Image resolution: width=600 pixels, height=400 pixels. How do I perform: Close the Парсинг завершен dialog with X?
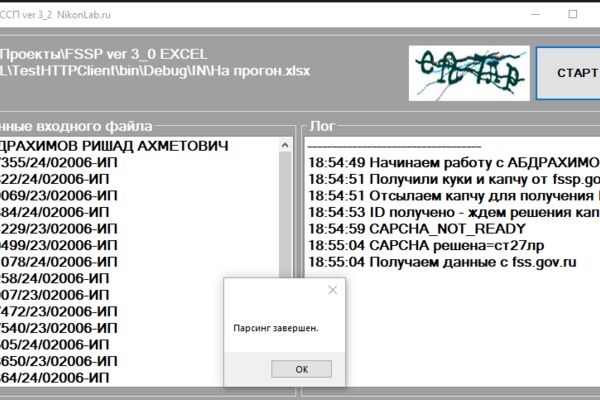[333, 290]
